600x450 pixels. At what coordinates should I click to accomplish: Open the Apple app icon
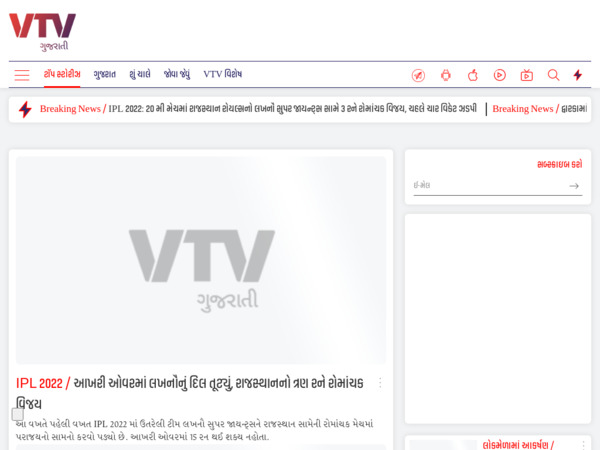(473, 75)
